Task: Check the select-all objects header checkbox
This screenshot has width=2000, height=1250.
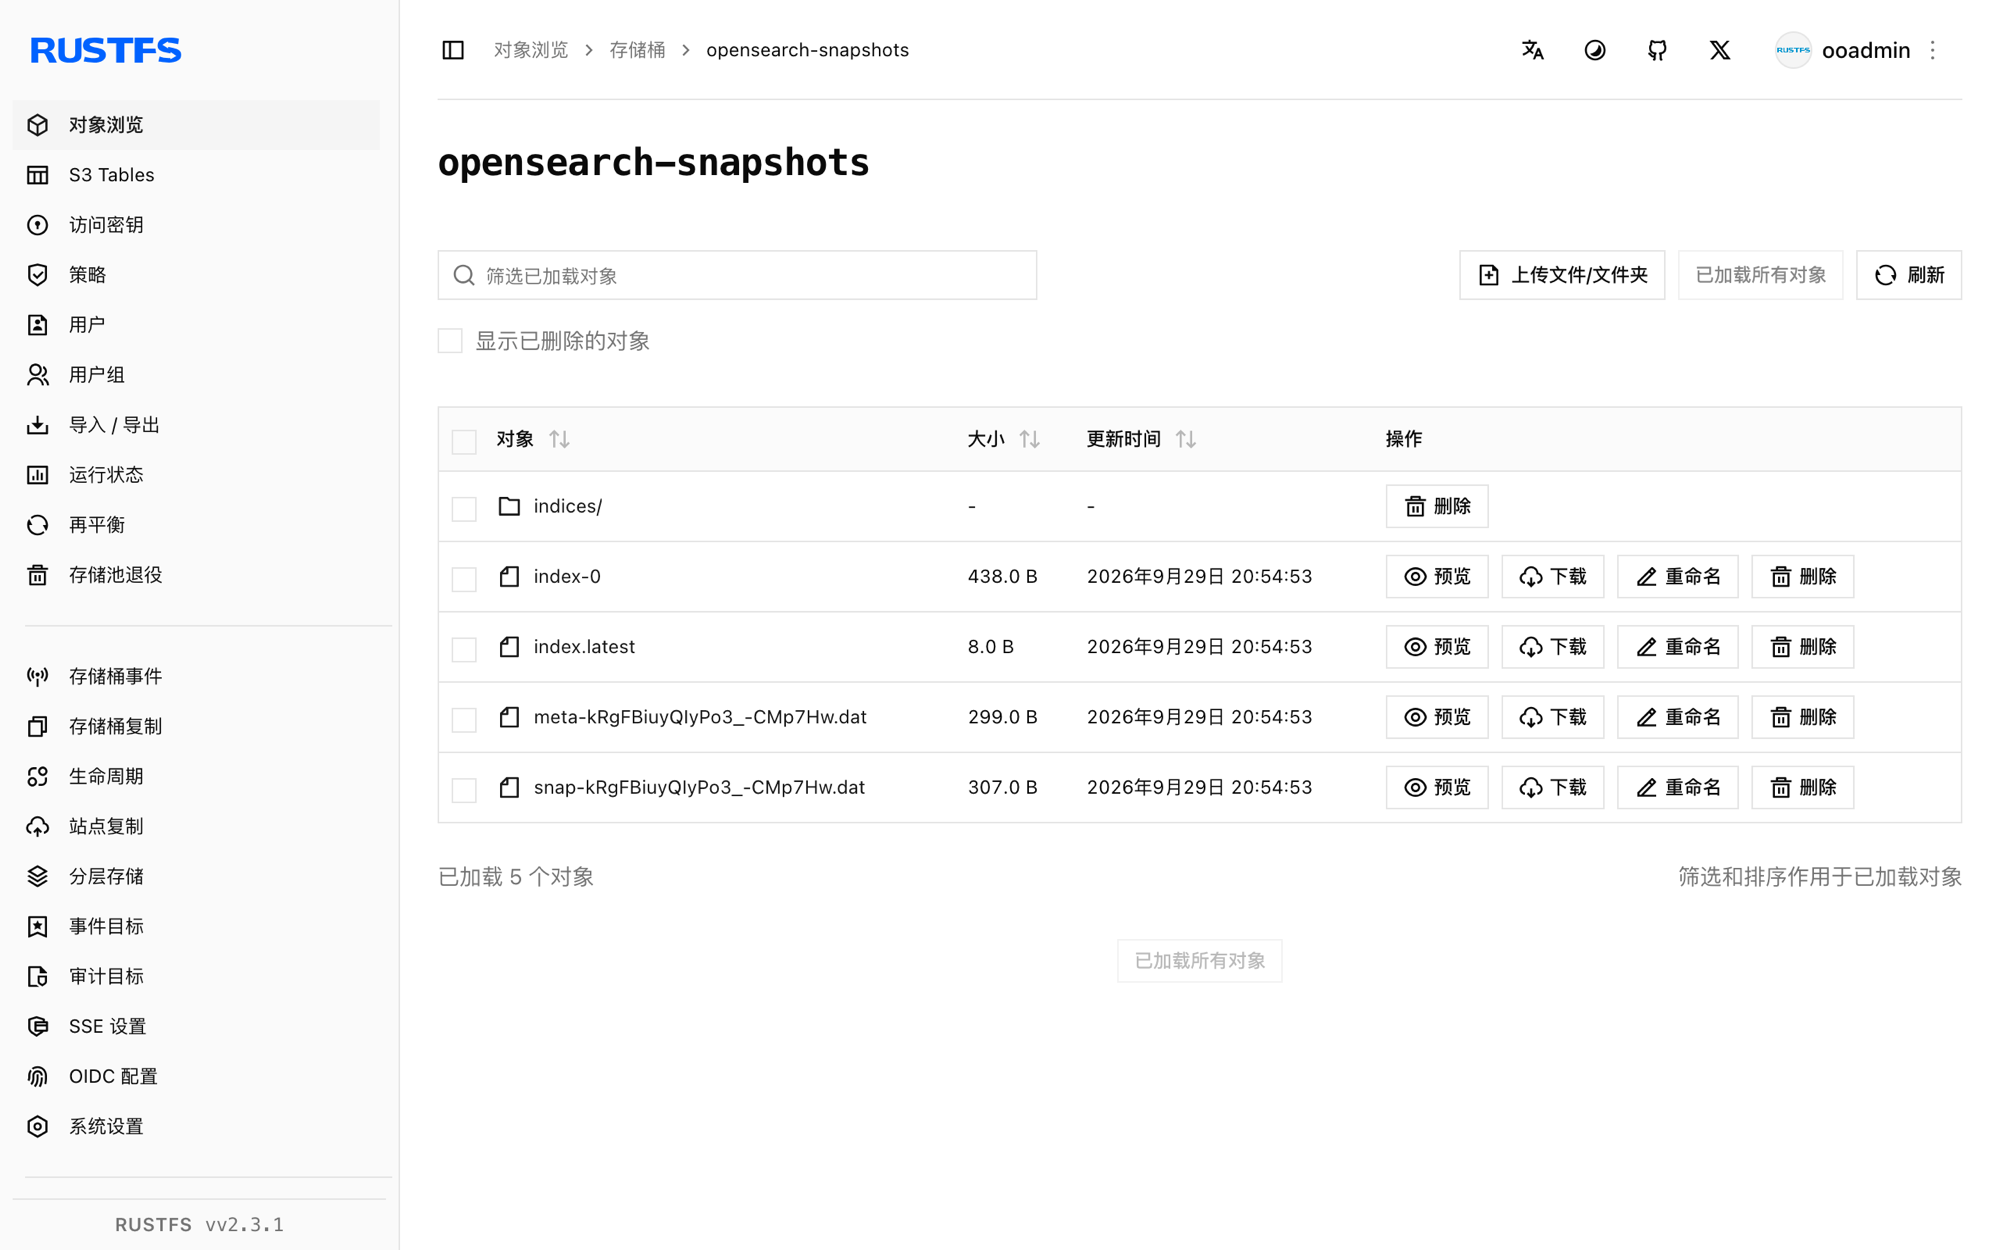Action: tap(464, 441)
